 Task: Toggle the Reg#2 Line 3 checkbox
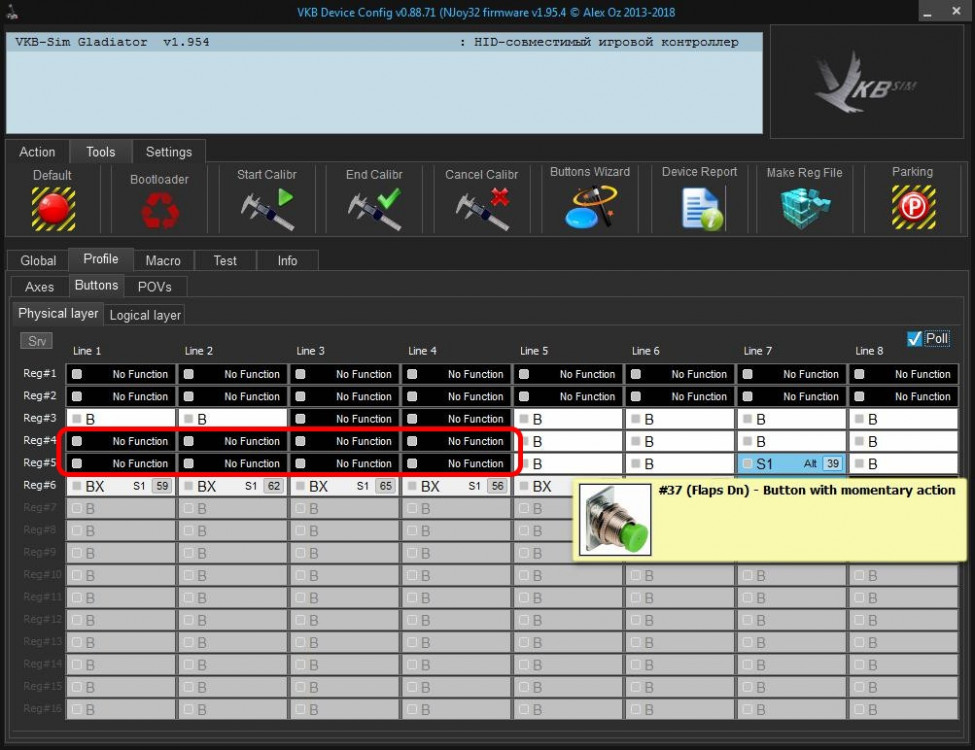[300, 397]
